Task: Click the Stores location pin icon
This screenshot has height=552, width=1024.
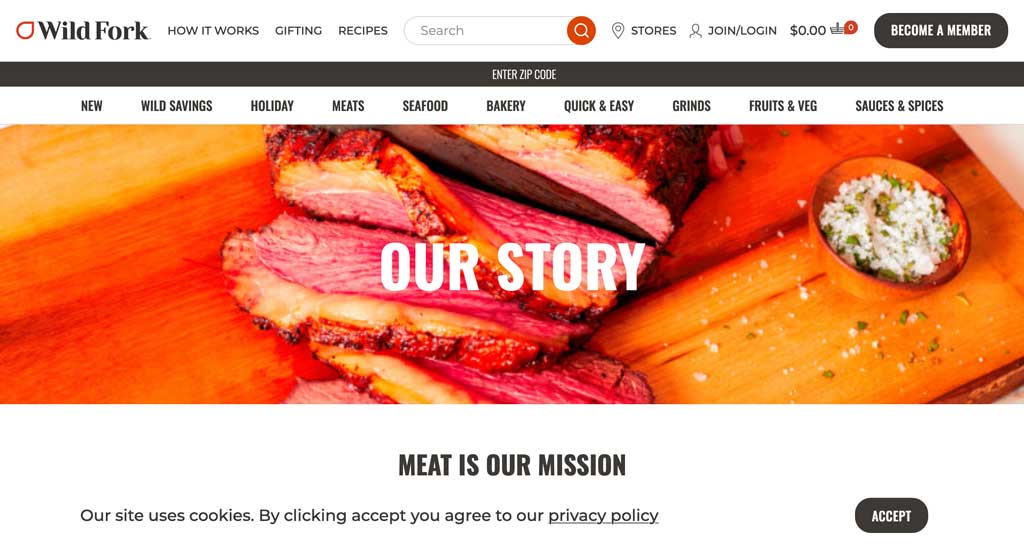Action: 618,31
